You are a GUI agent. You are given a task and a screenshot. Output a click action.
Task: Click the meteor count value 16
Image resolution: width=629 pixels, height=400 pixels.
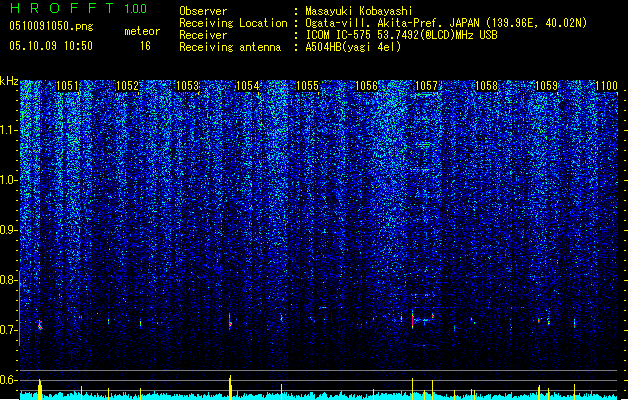coord(145,46)
